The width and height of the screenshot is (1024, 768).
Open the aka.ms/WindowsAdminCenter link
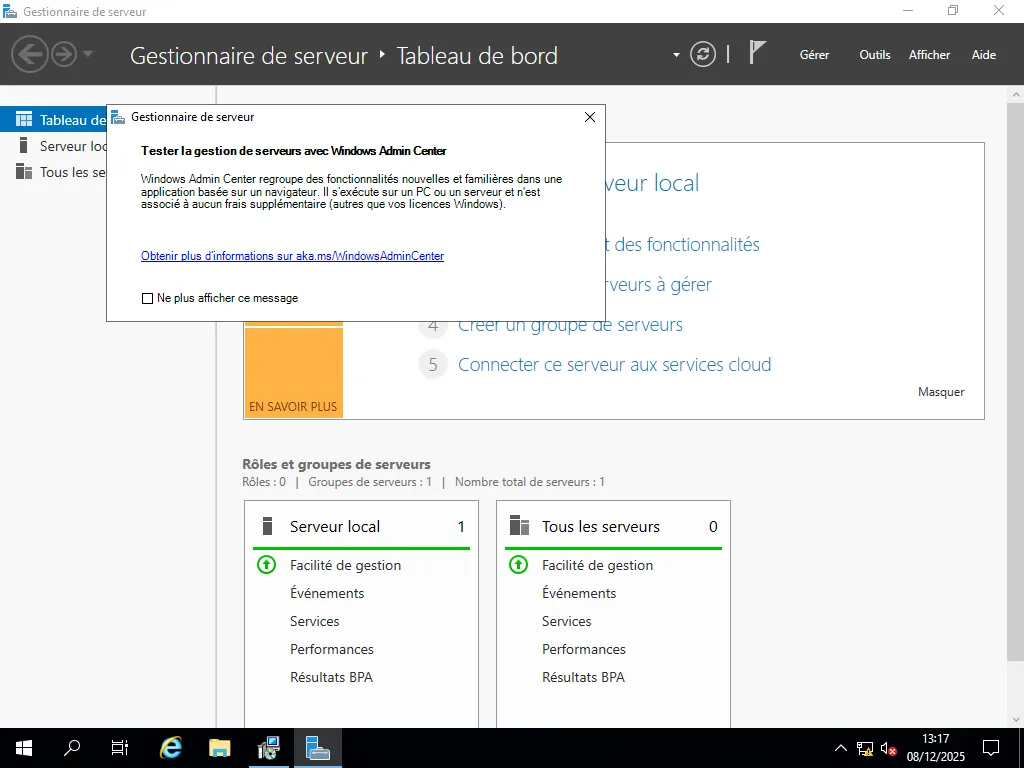(293, 256)
